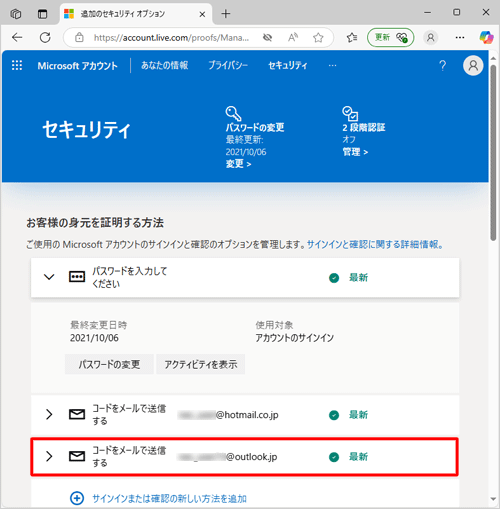The image size is (500, 509).
Task: Go to Microsoft アカウント home
Action: pyautogui.click(x=78, y=66)
